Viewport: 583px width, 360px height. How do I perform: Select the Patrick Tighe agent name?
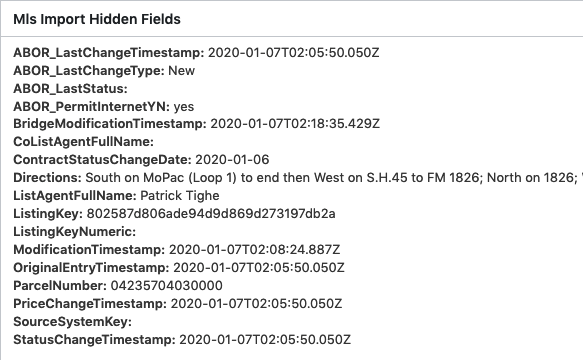point(180,196)
